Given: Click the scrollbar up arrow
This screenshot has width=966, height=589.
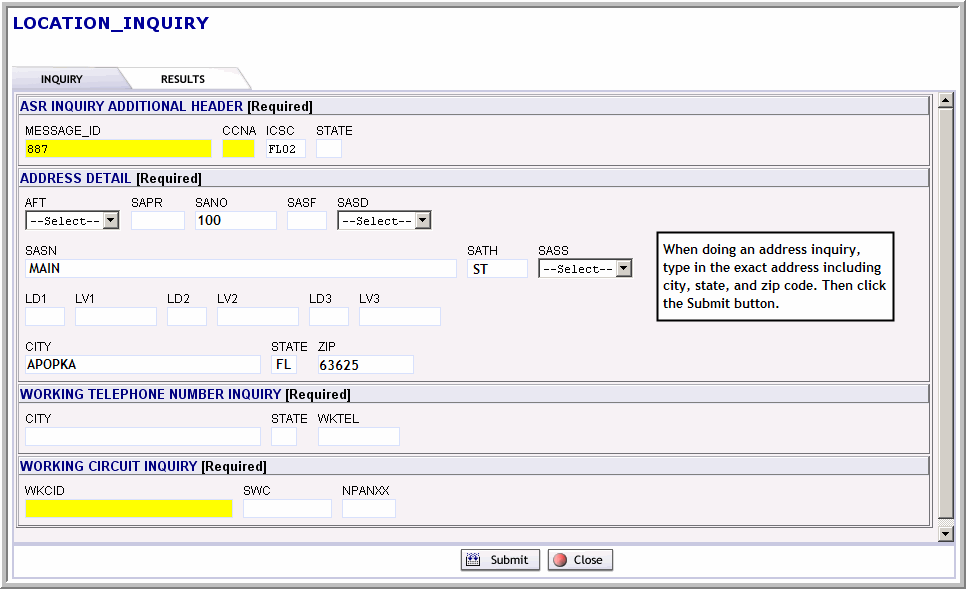Looking at the screenshot, I should tap(945, 102).
